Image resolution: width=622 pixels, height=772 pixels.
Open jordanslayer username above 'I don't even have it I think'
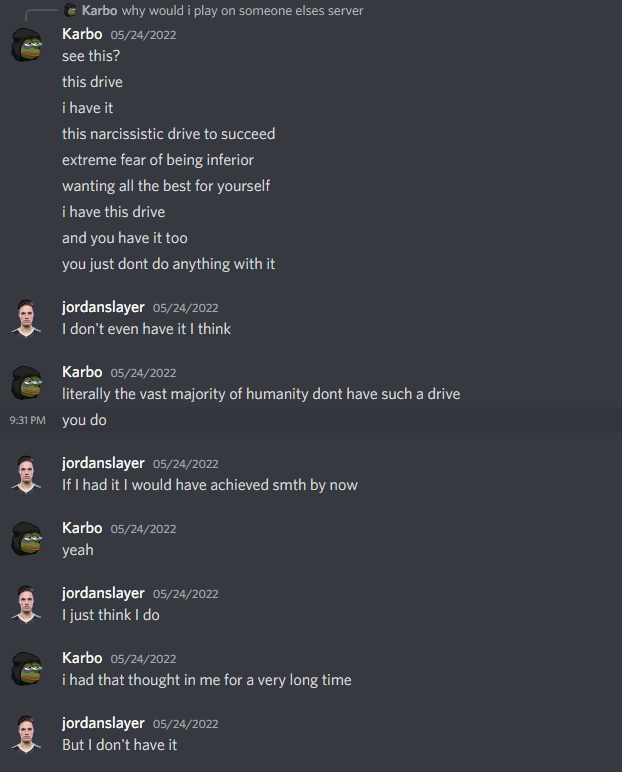click(103, 307)
